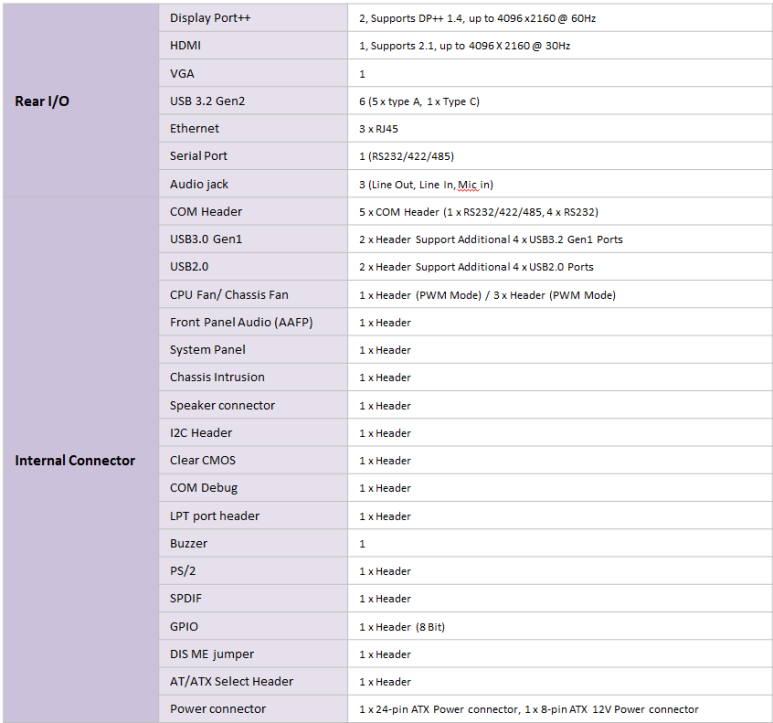
Task: Select the 'Supports 2.1' HDMI 30Hz value
Action: (465, 46)
